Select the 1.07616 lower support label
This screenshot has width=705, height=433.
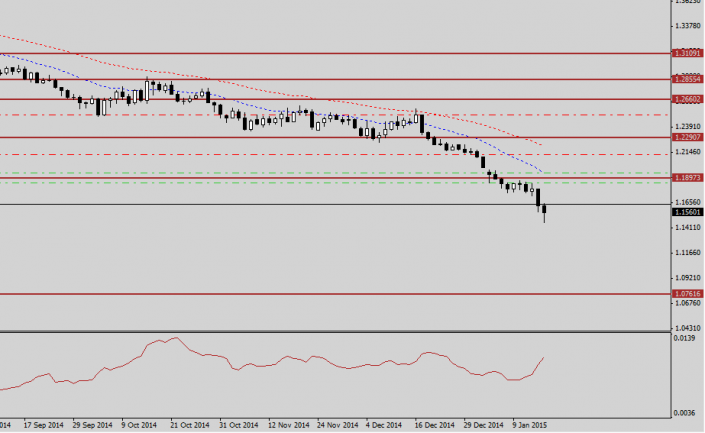point(686,295)
